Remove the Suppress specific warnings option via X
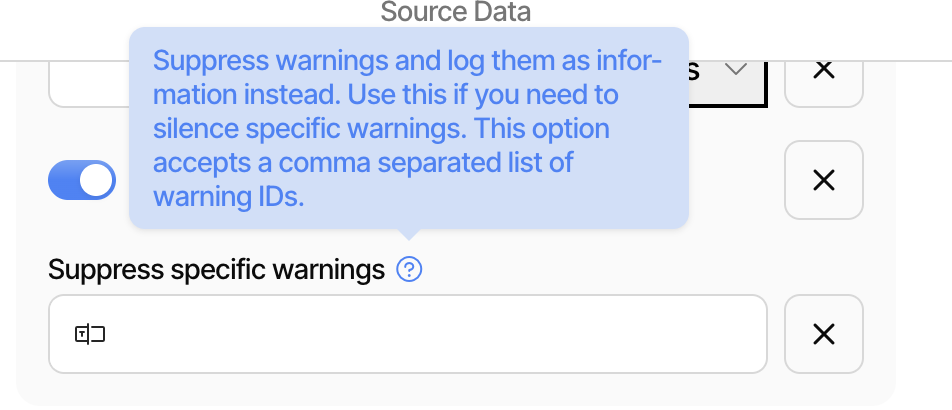This screenshot has width=952, height=410. point(823,334)
